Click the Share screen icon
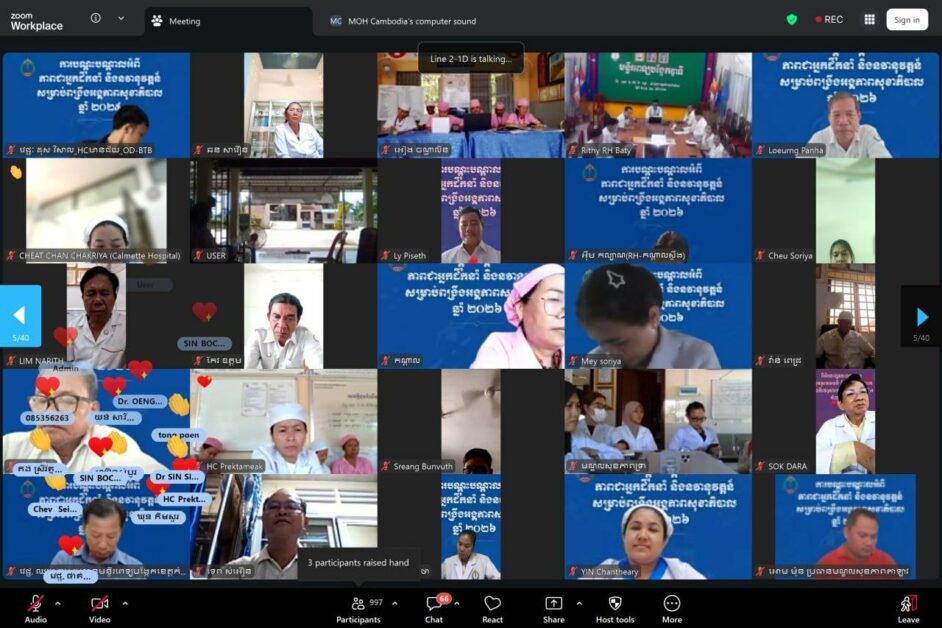This screenshot has width=942, height=628. click(x=553, y=604)
